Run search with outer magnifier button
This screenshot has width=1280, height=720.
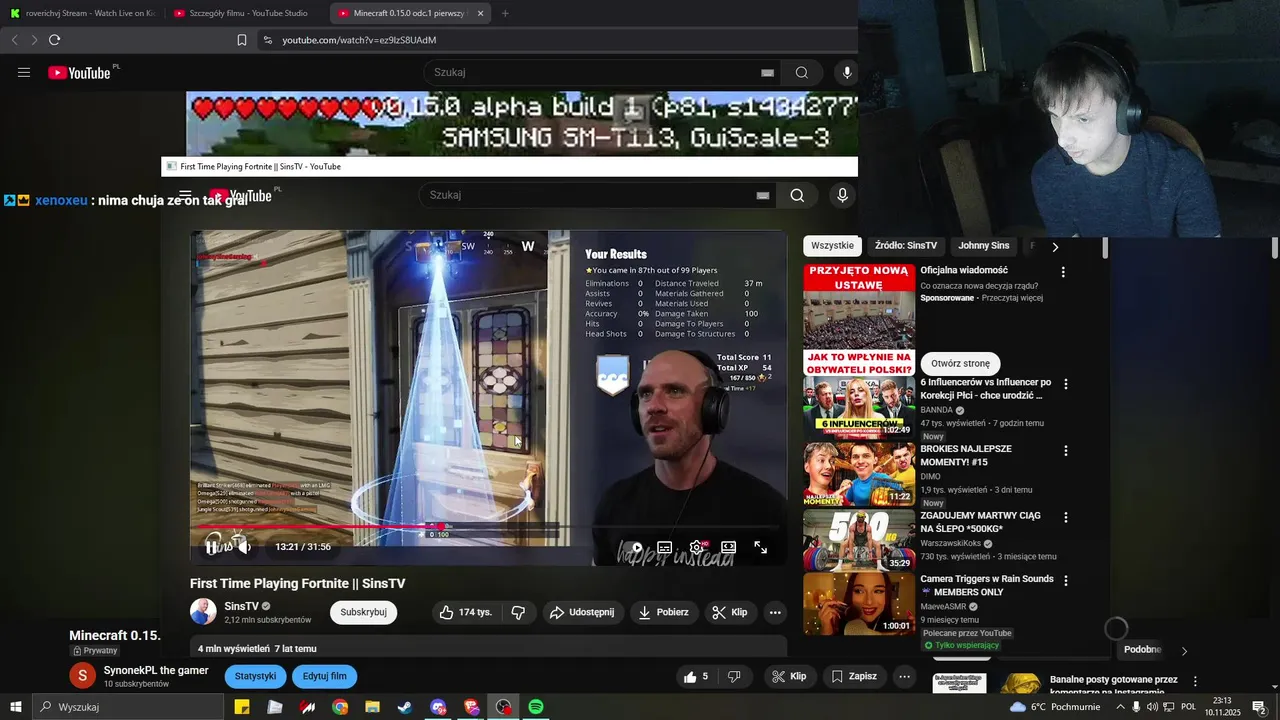pyautogui.click(x=802, y=72)
